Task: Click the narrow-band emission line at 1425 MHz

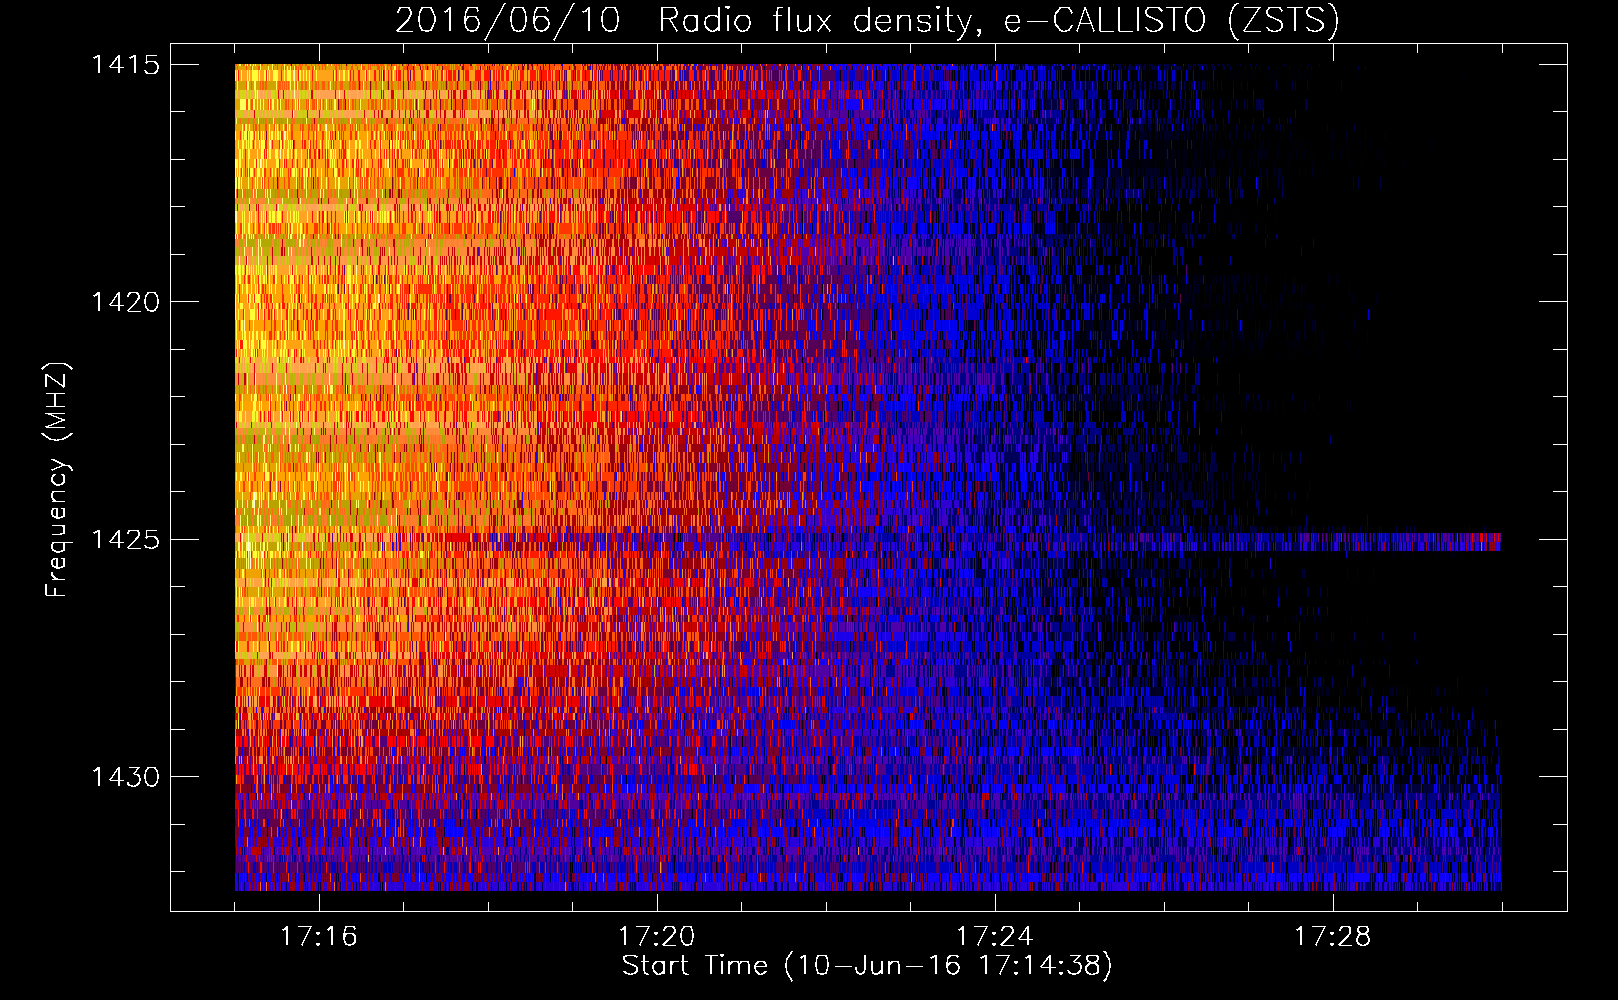Action: [x=868, y=541]
